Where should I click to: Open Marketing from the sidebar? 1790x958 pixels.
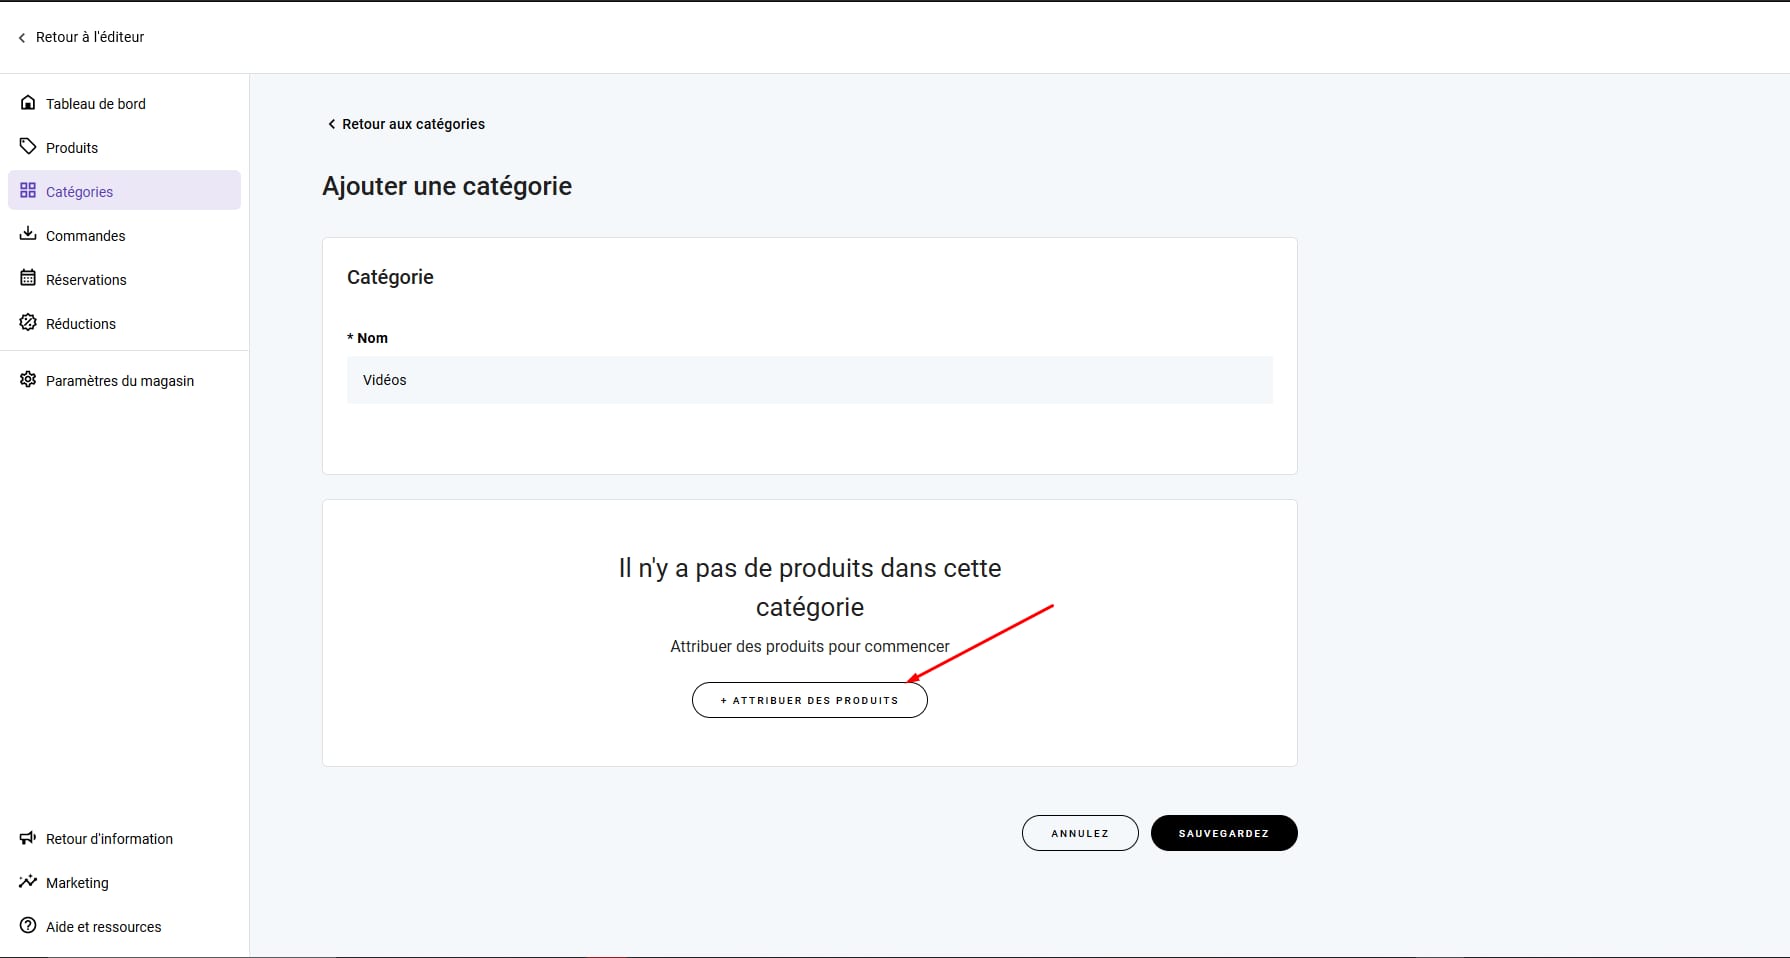point(77,883)
